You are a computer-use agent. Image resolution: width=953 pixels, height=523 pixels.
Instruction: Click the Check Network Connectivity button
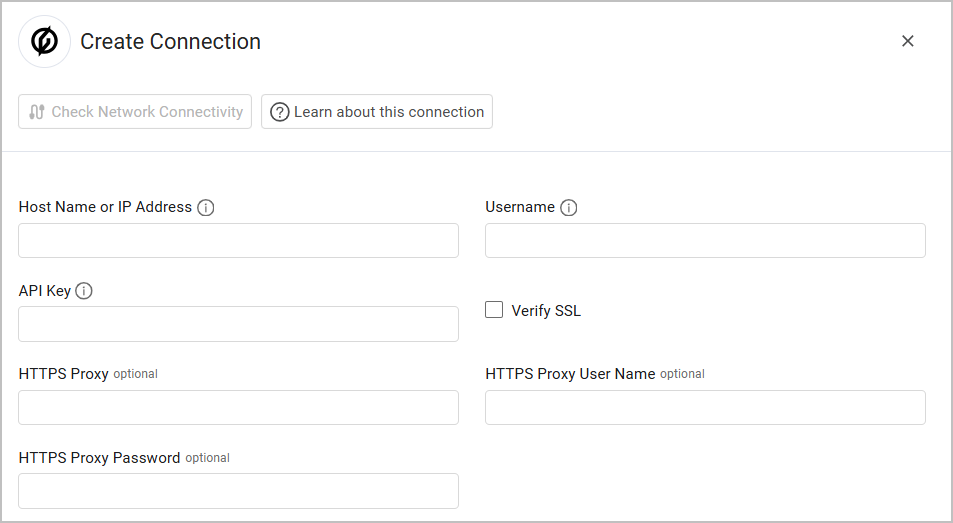coord(135,112)
